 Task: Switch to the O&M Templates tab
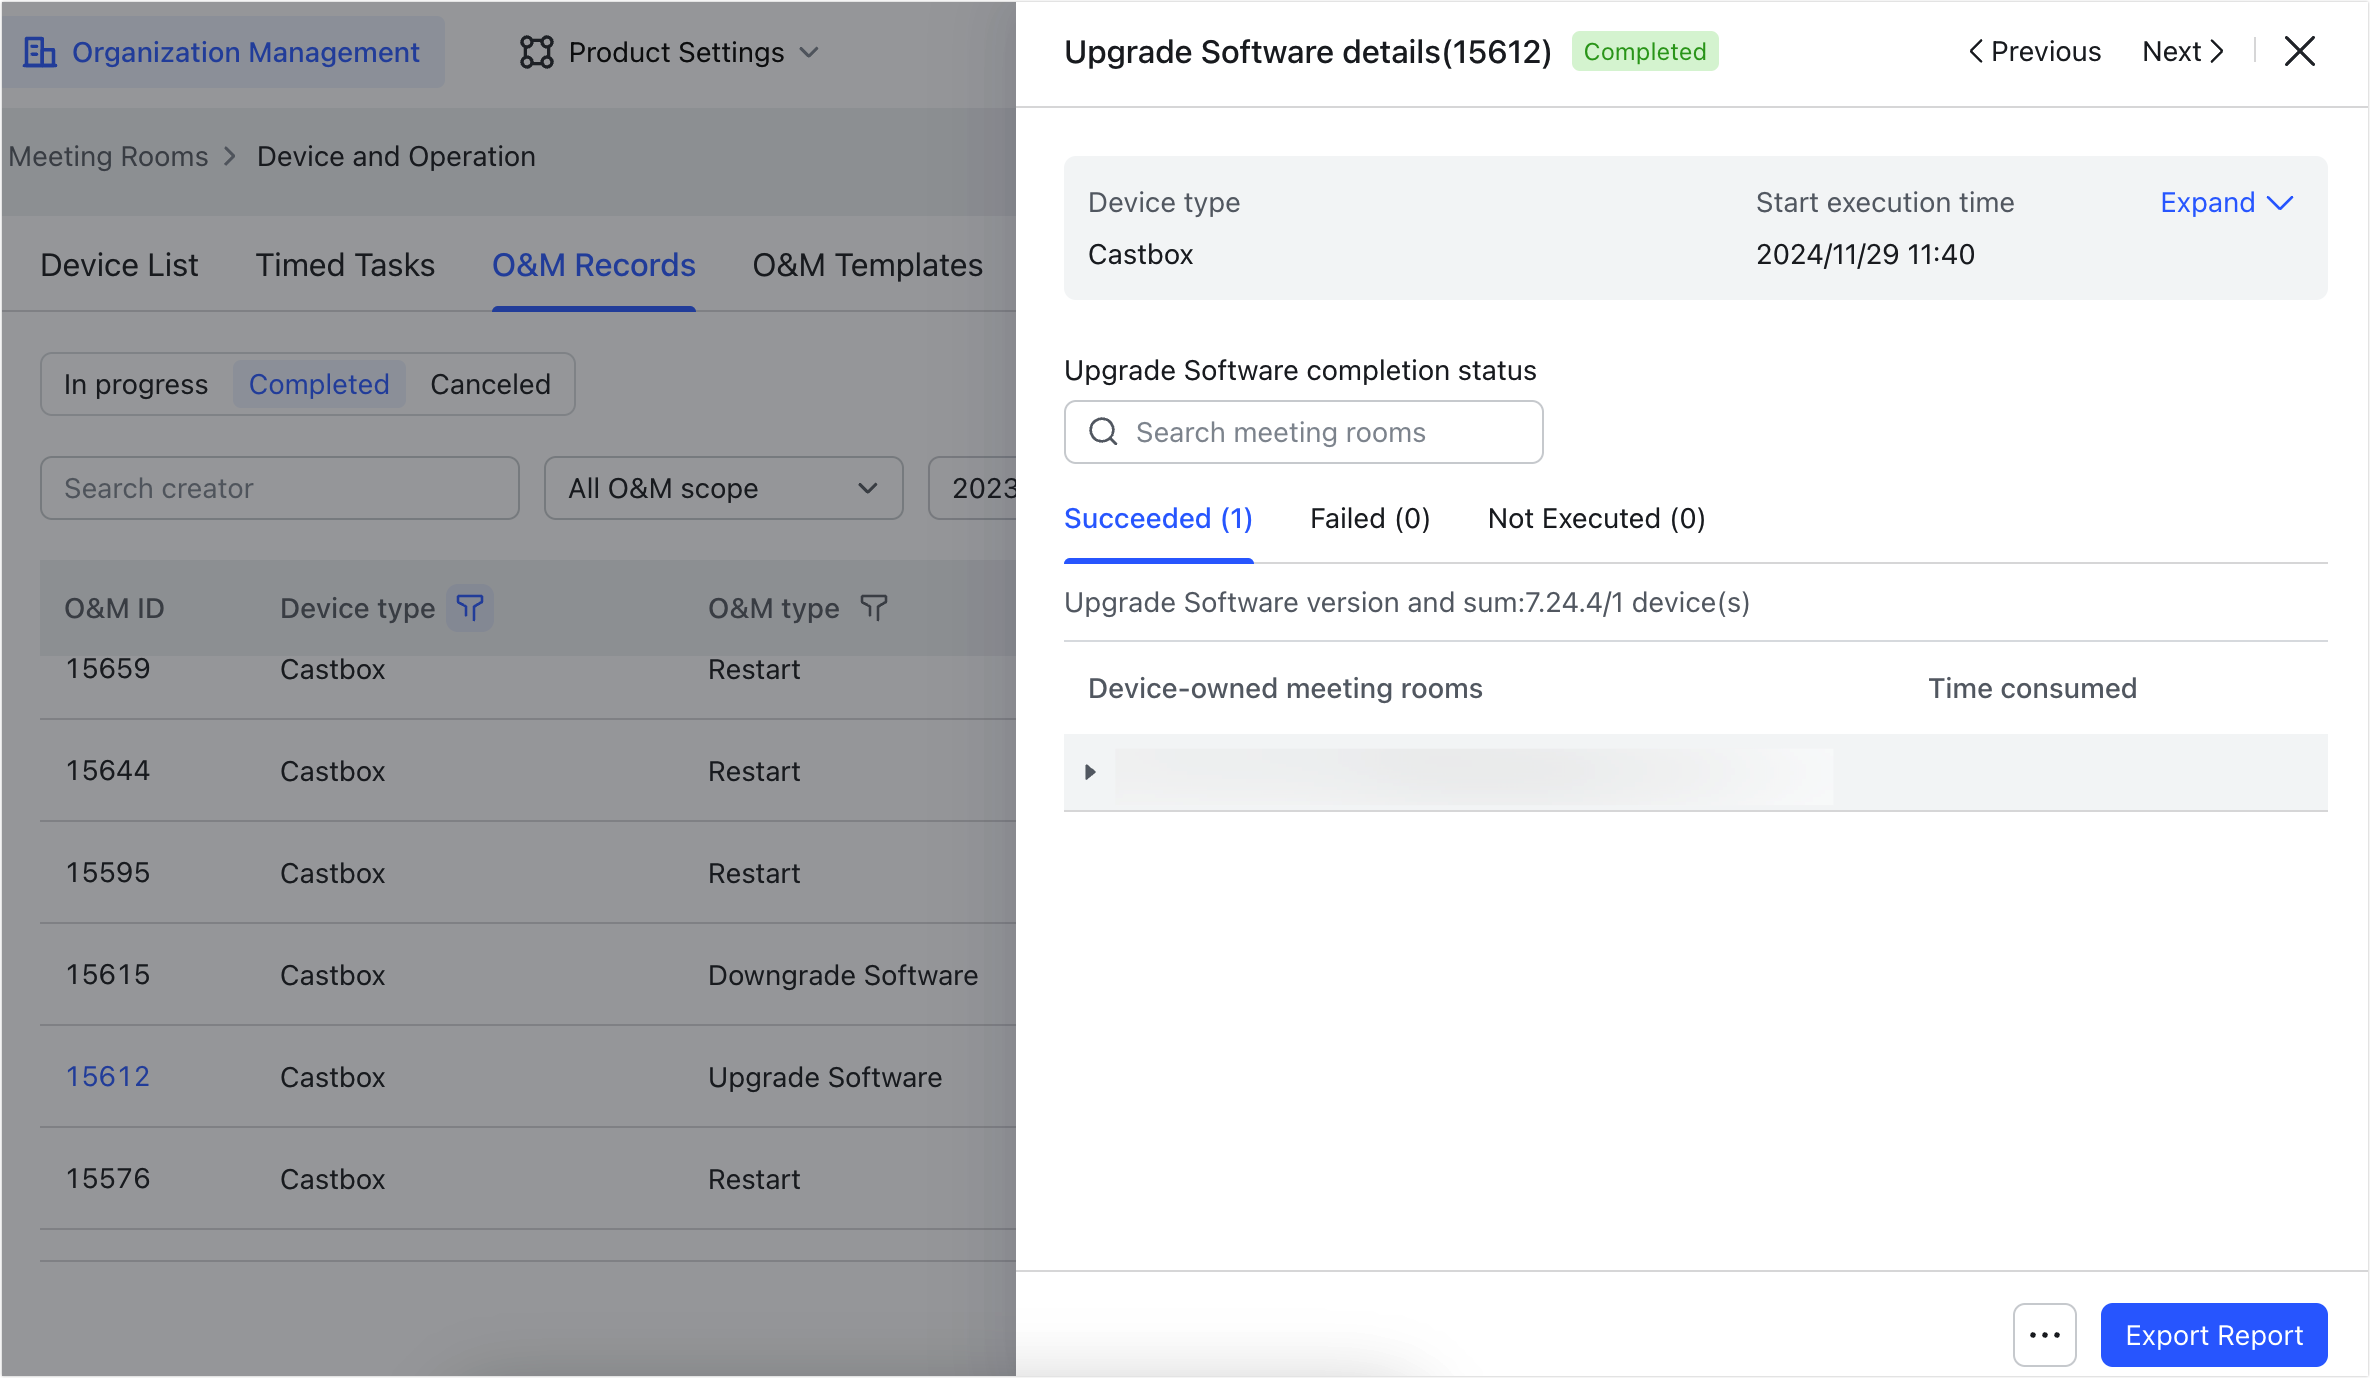[867, 265]
